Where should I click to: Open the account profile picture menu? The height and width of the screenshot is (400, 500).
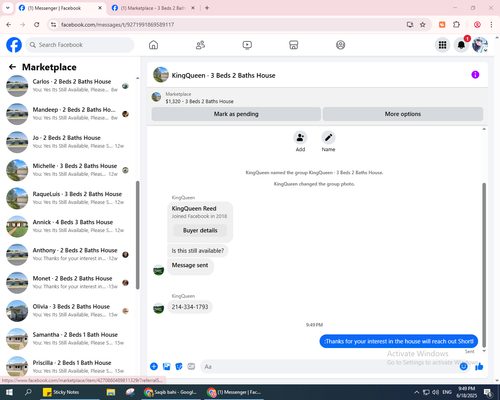(x=480, y=45)
